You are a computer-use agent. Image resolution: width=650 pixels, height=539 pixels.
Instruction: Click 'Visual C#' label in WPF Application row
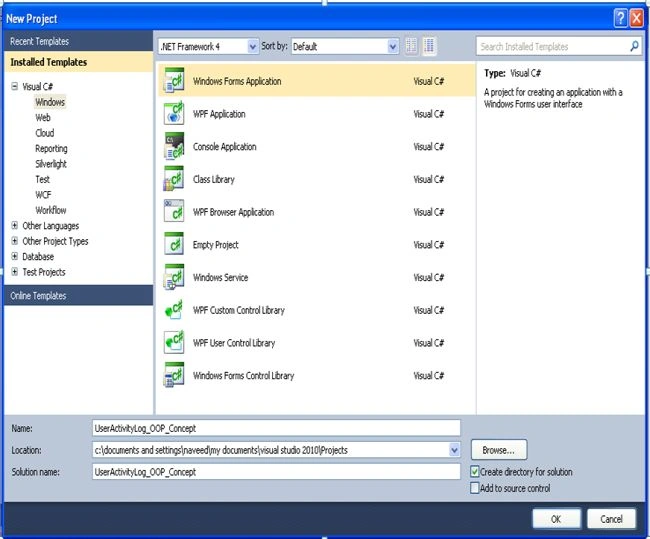click(429, 114)
